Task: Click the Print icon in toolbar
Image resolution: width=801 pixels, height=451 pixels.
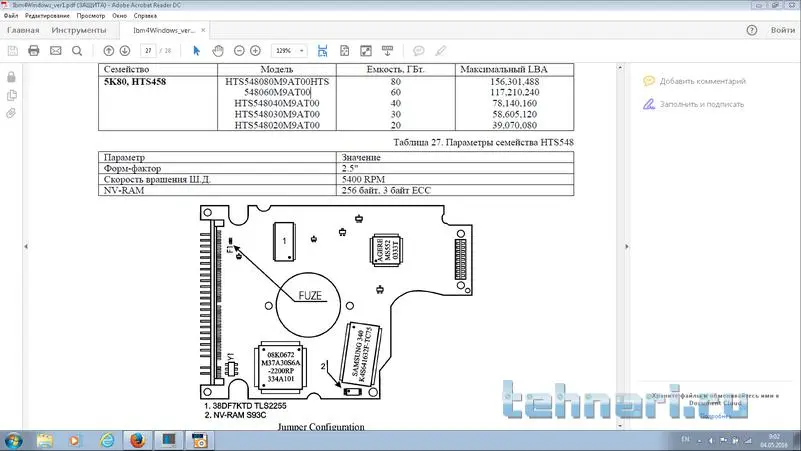Action: coord(33,50)
